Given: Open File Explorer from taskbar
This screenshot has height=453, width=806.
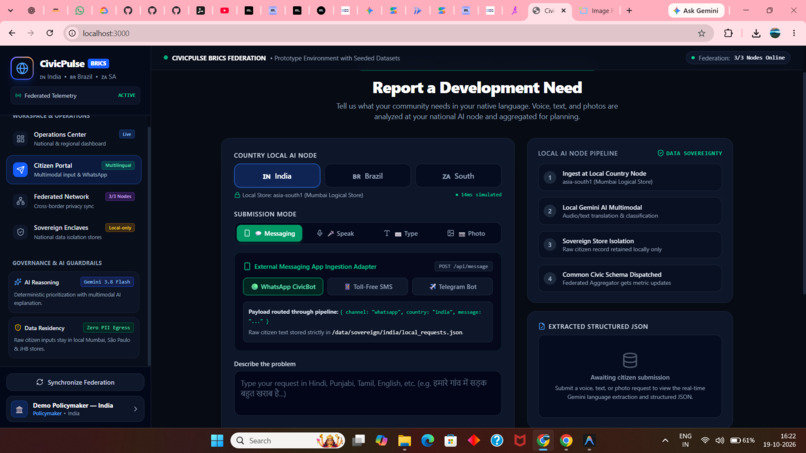Looking at the screenshot, I should (405, 441).
